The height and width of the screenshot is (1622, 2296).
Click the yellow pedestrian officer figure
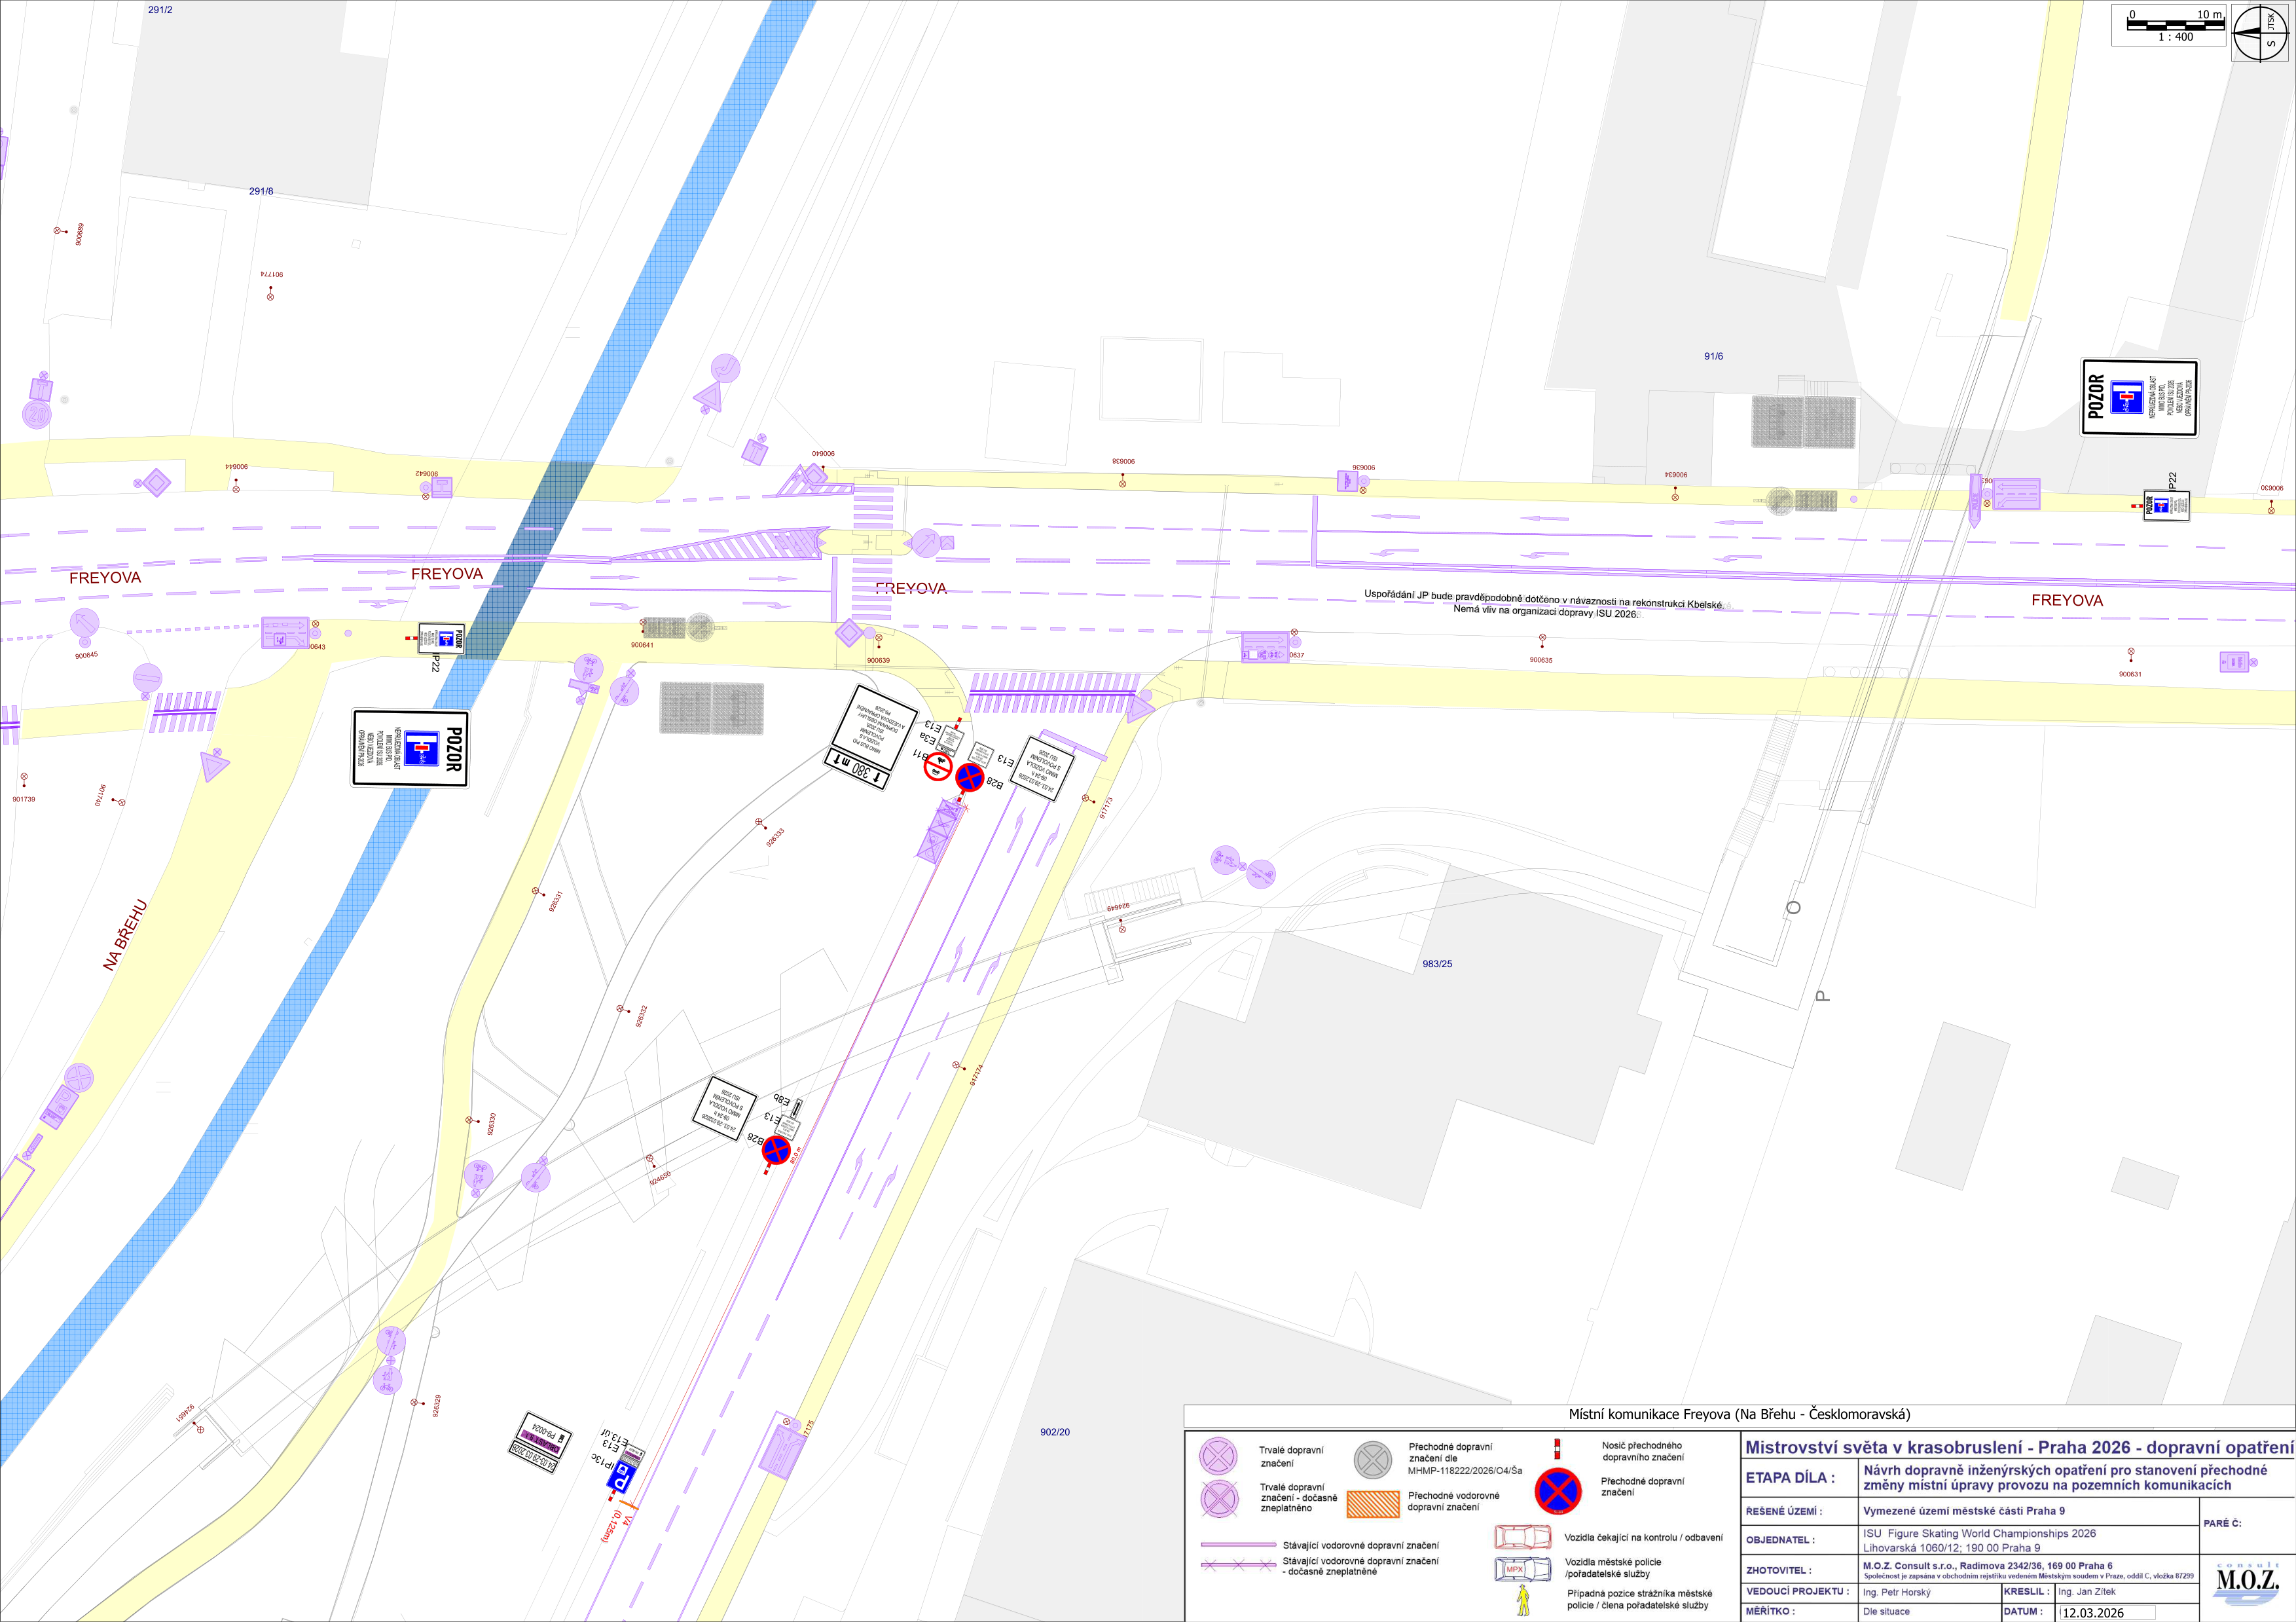click(1523, 1600)
